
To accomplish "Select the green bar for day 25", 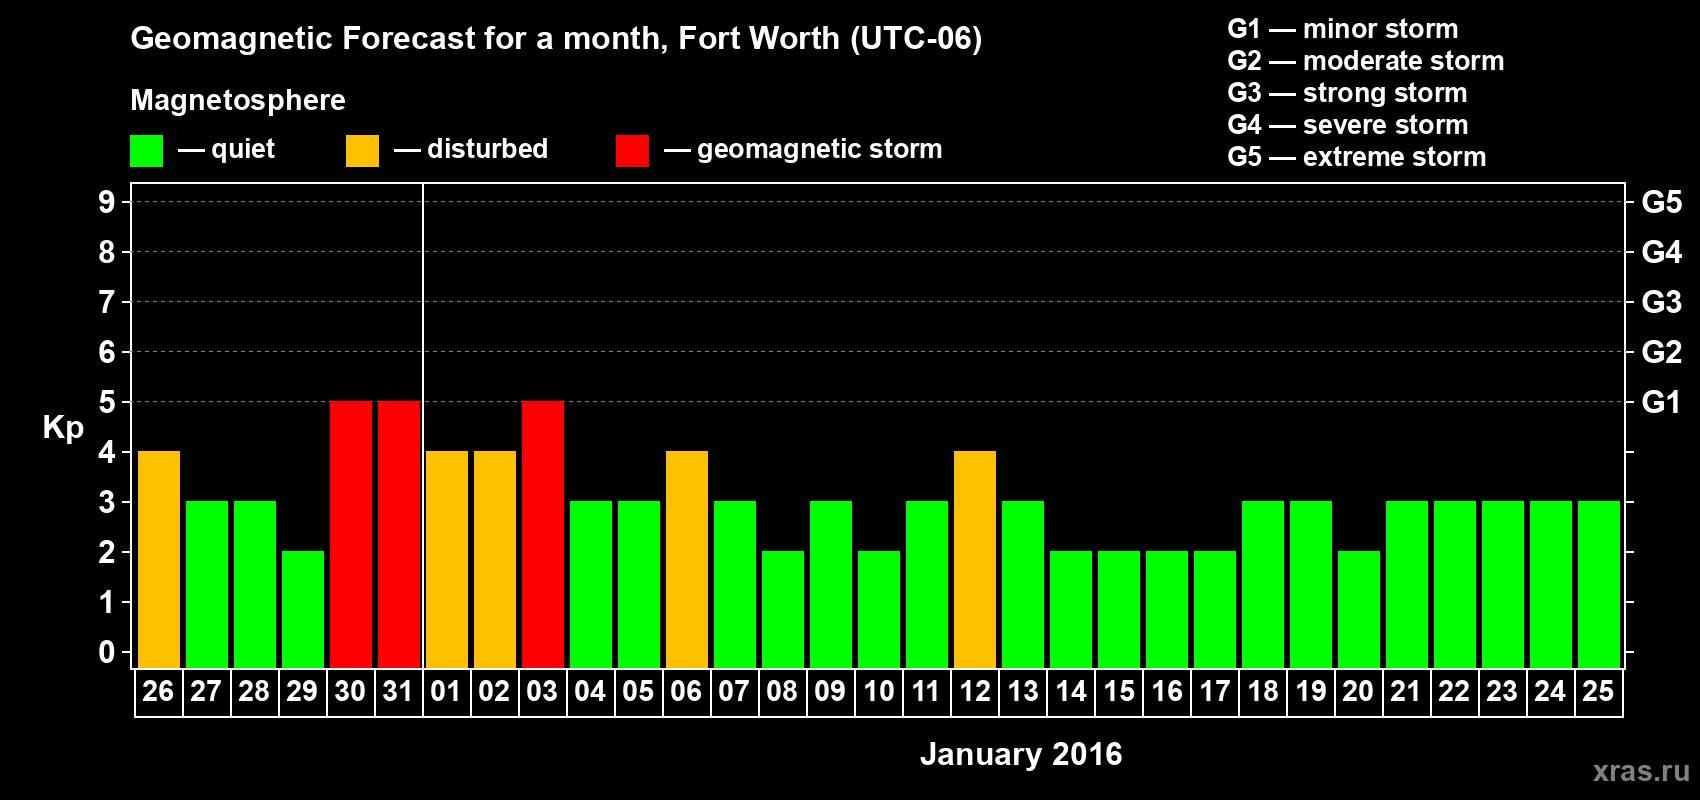I will point(1599,585).
